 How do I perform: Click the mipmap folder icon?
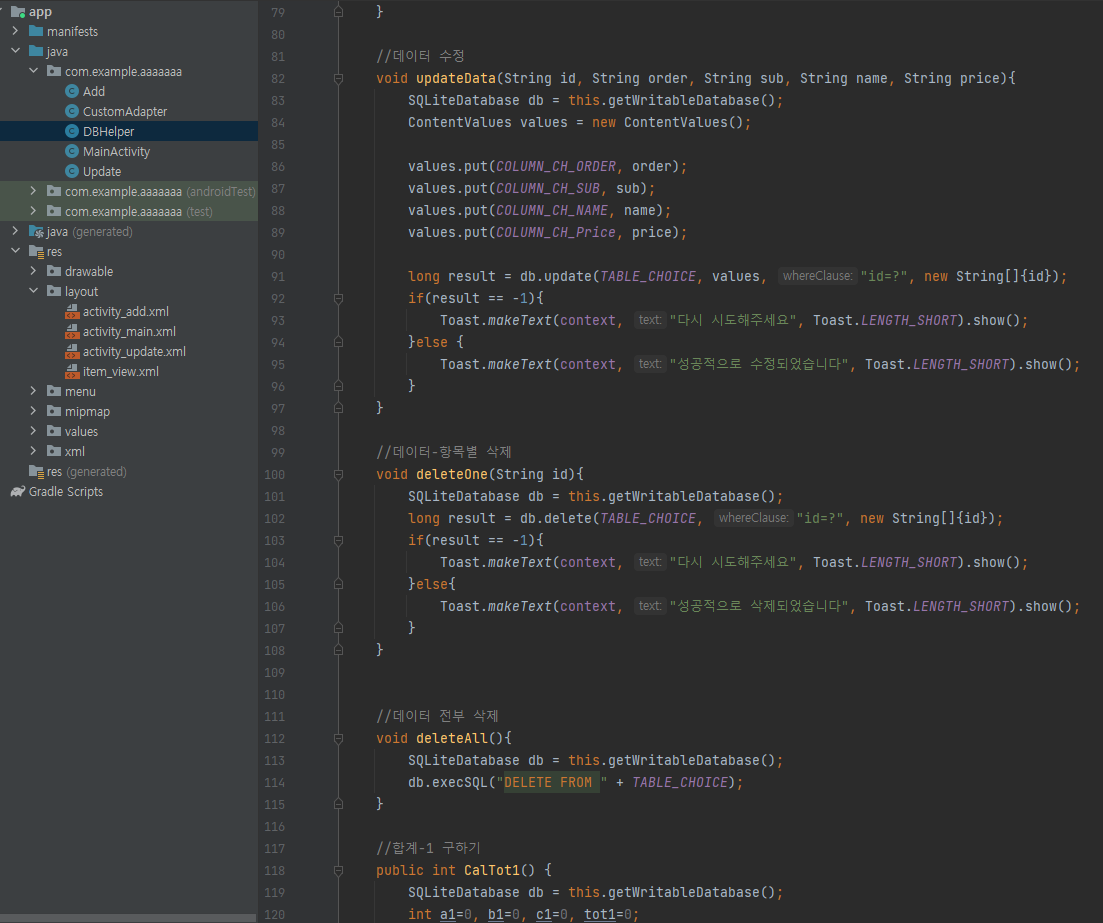click(x=54, y=412)
